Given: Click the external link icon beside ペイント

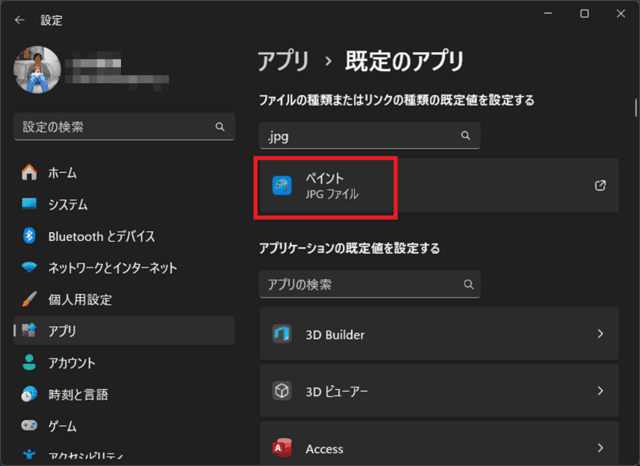Looking at the screenshot, I should coord(600,185).
